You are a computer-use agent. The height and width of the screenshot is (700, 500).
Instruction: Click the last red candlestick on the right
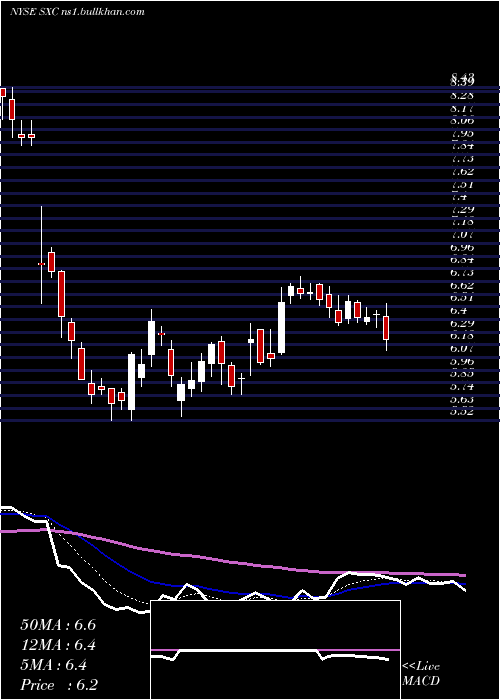tap(386, 328)
